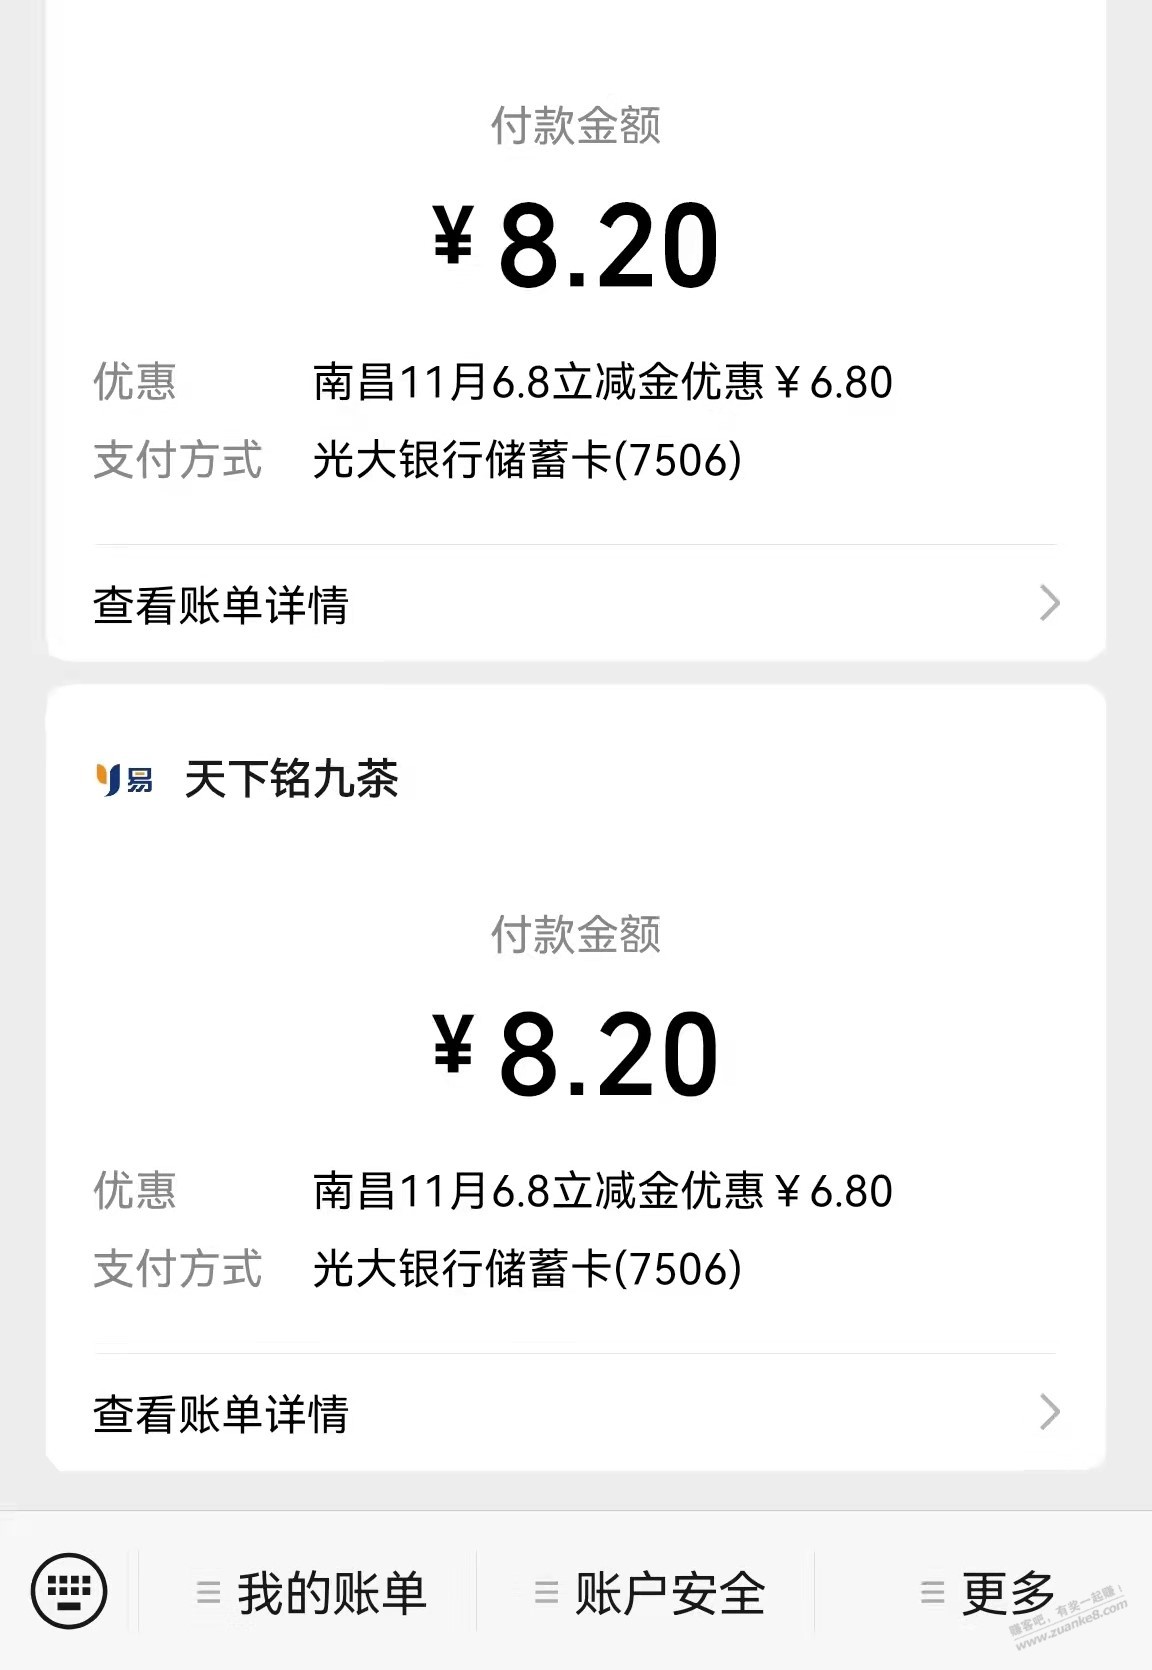Tap the 南昌11月6.8立减金 discount in the upper card

click(x=602, y=382)
